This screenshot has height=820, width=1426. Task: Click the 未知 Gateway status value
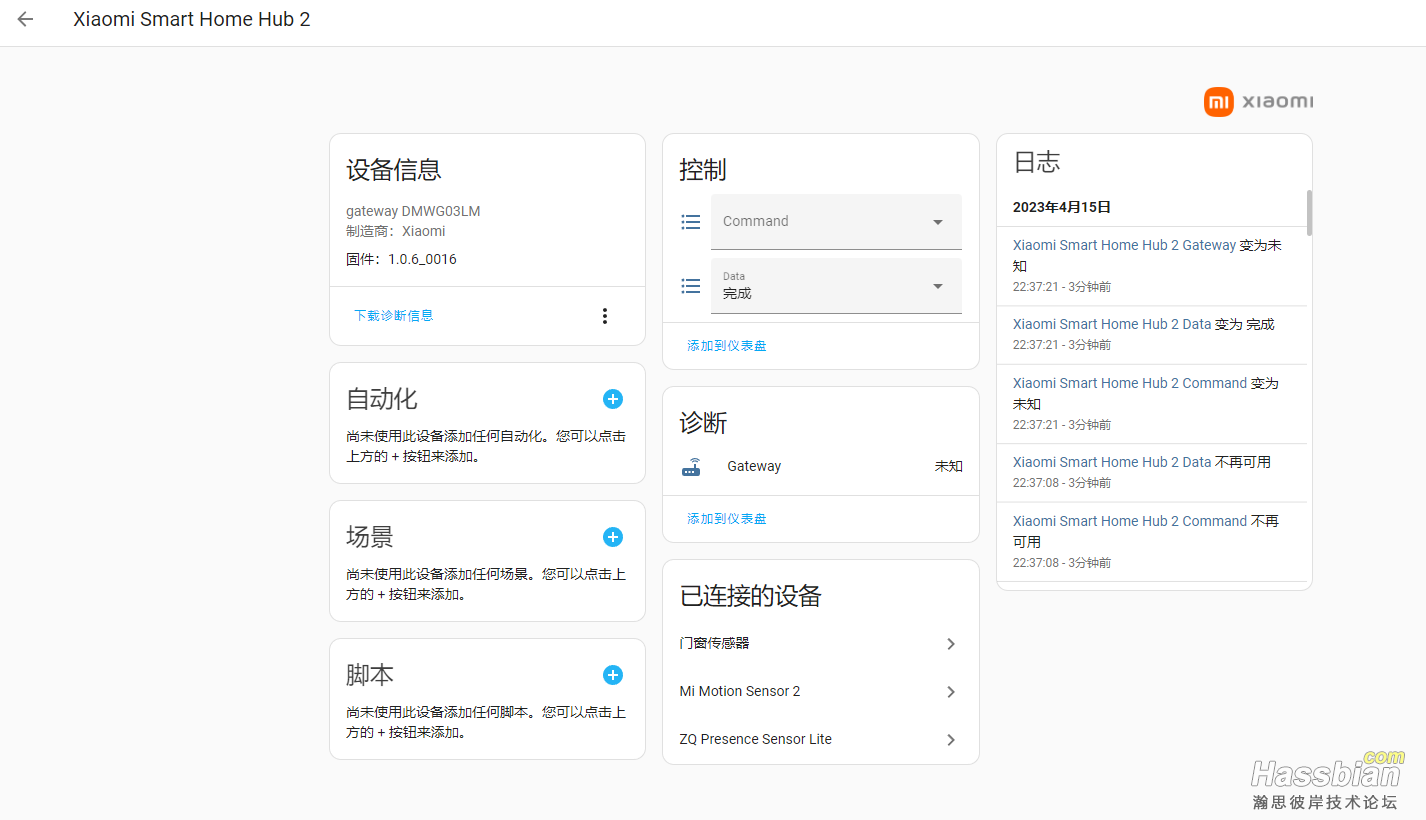pyautogui.click(x=949, y=467)
